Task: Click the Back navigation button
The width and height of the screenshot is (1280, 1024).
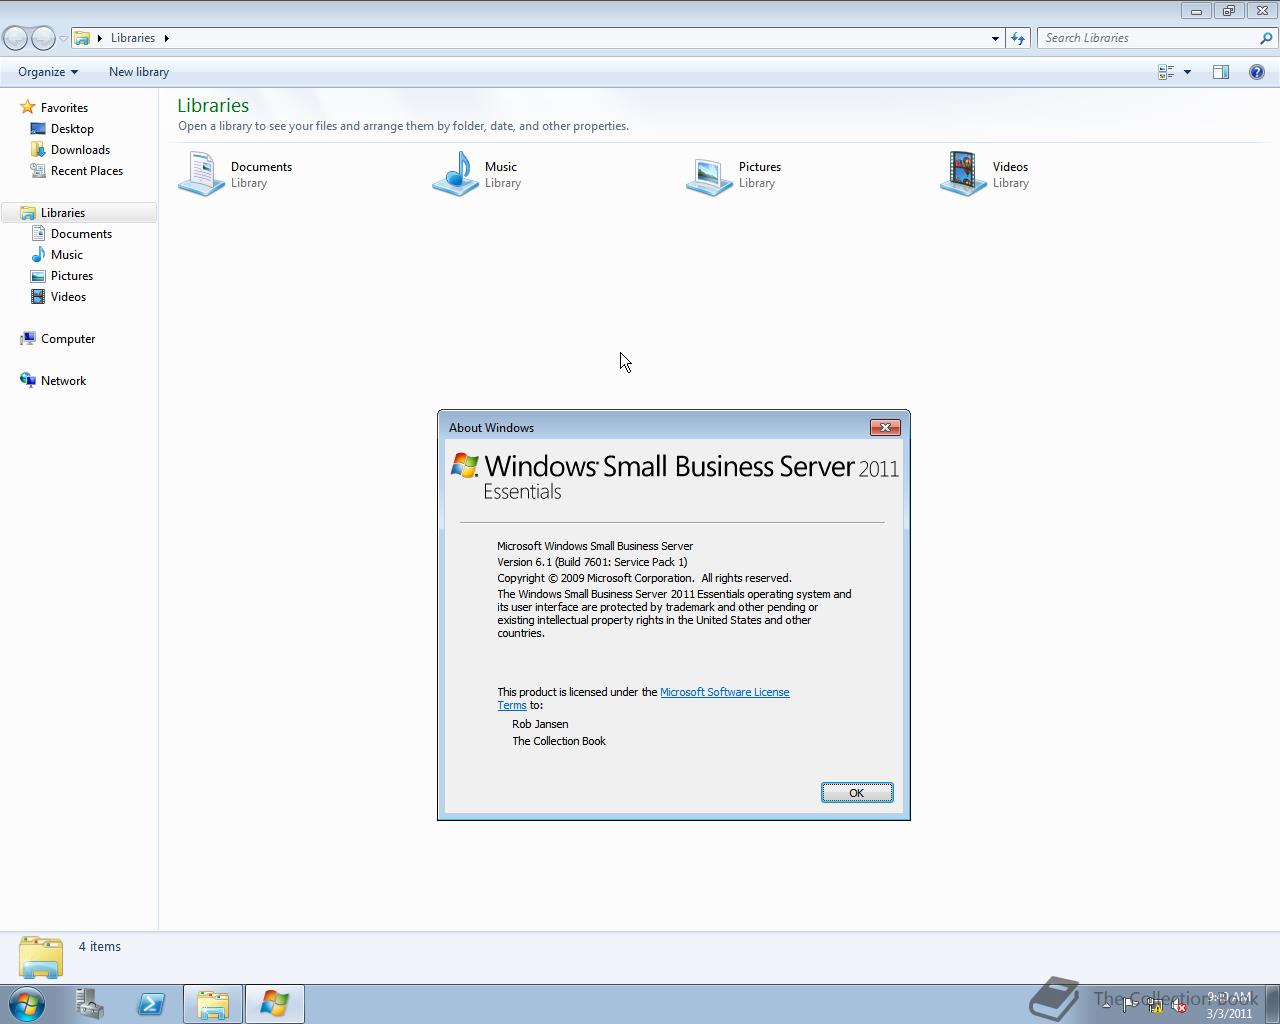Action: click(15, 38)
